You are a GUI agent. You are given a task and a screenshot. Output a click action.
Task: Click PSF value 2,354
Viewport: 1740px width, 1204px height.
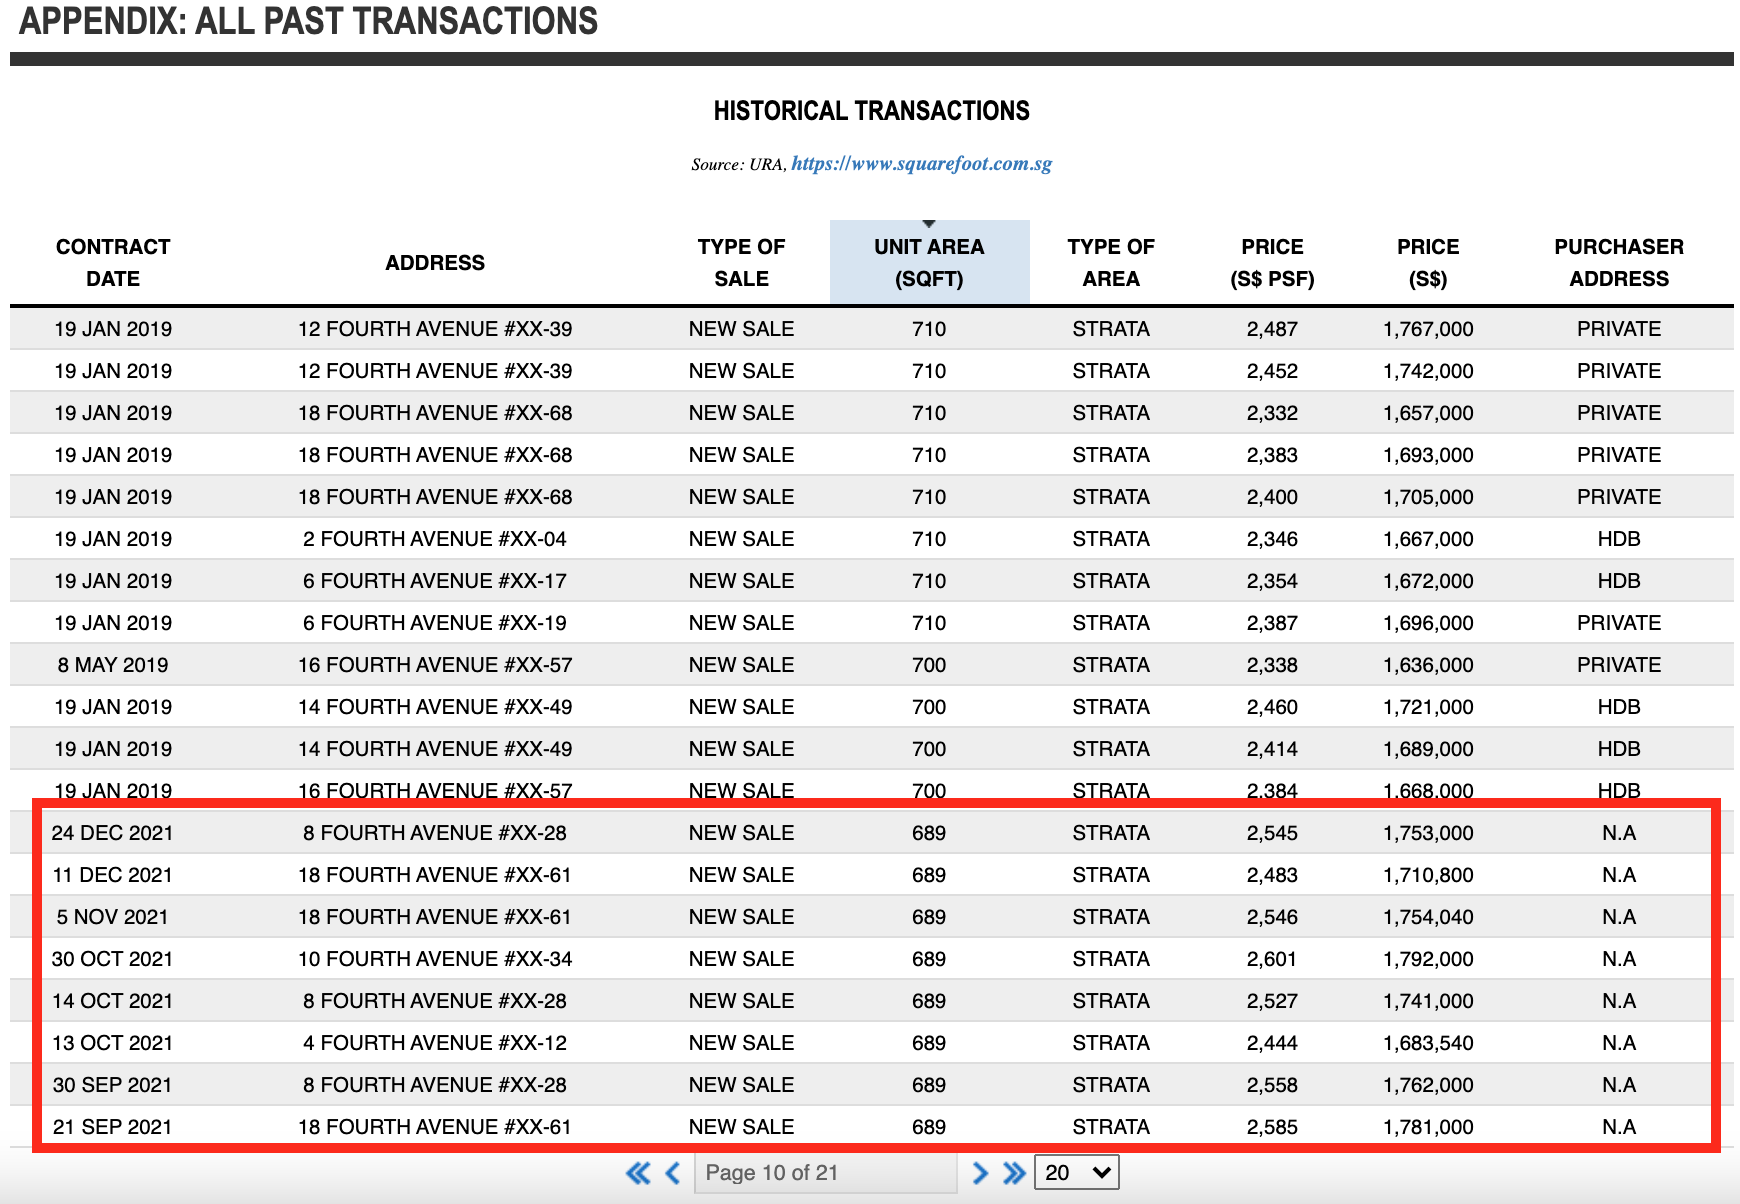point(1272,581)
